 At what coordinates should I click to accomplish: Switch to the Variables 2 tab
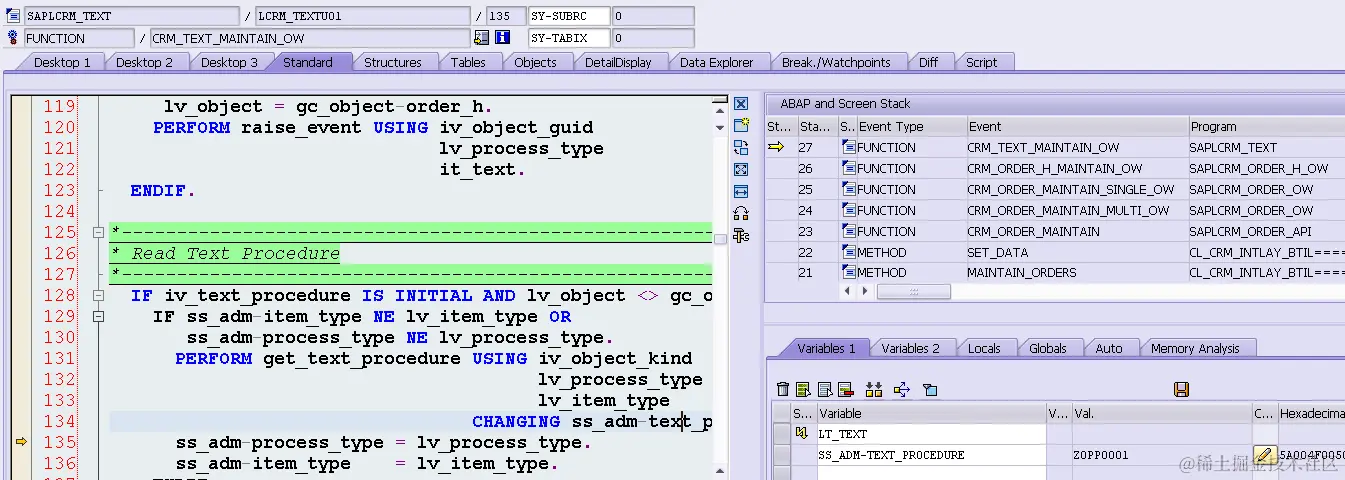point(910,348)
